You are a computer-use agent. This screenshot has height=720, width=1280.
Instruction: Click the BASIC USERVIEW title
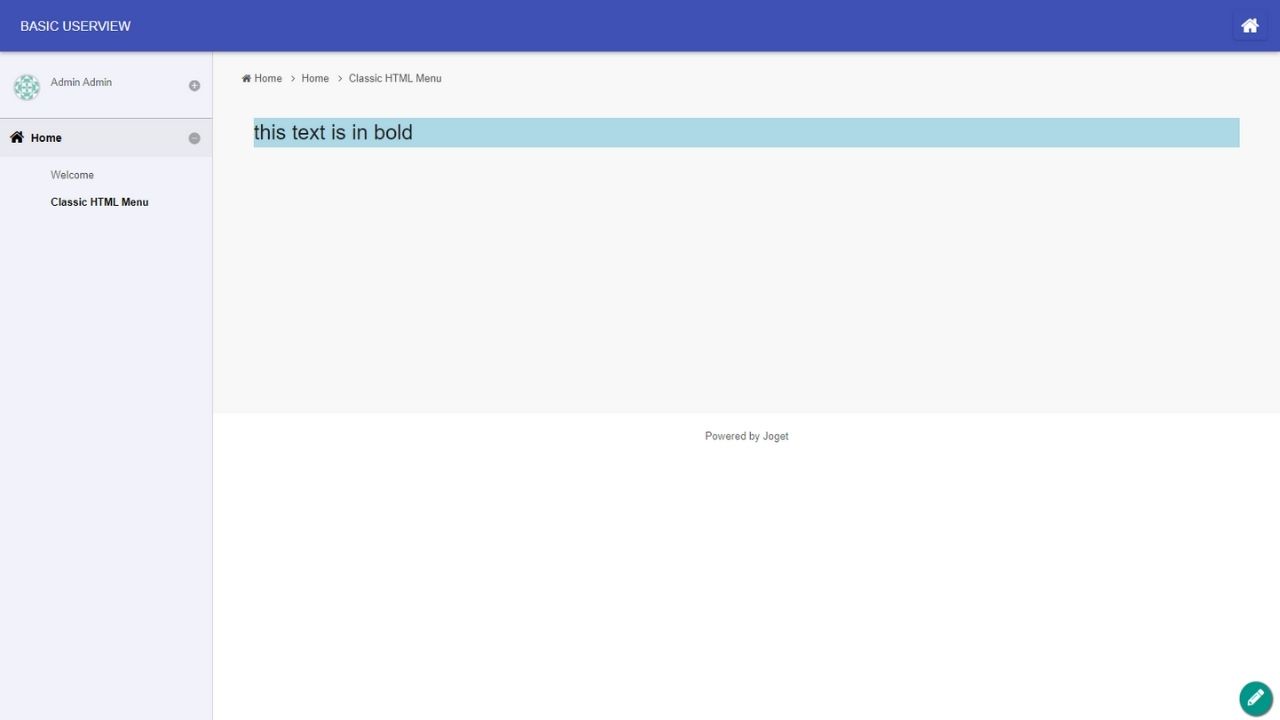[75, 26]
